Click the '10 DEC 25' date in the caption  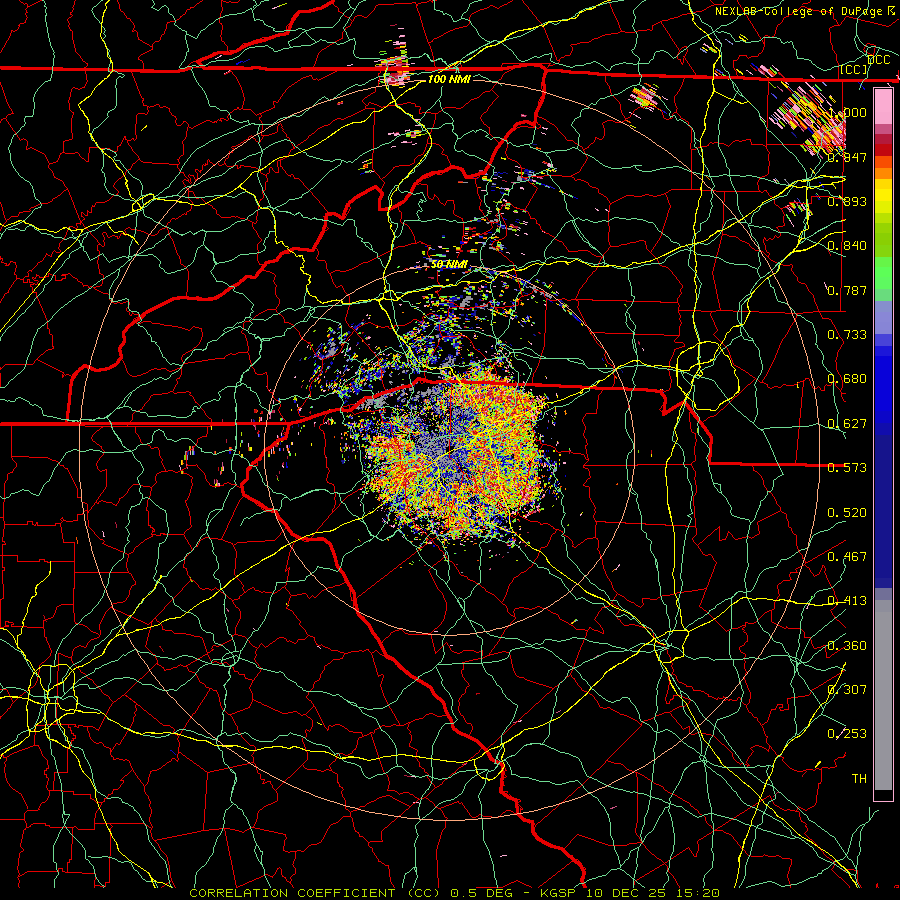coord(626,893)
